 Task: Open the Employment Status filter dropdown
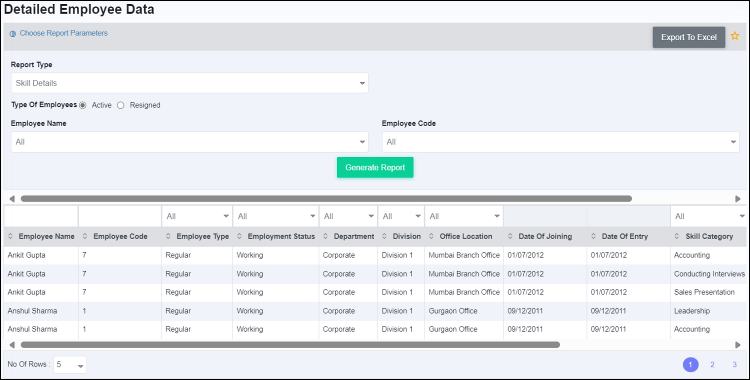point(276,216)
